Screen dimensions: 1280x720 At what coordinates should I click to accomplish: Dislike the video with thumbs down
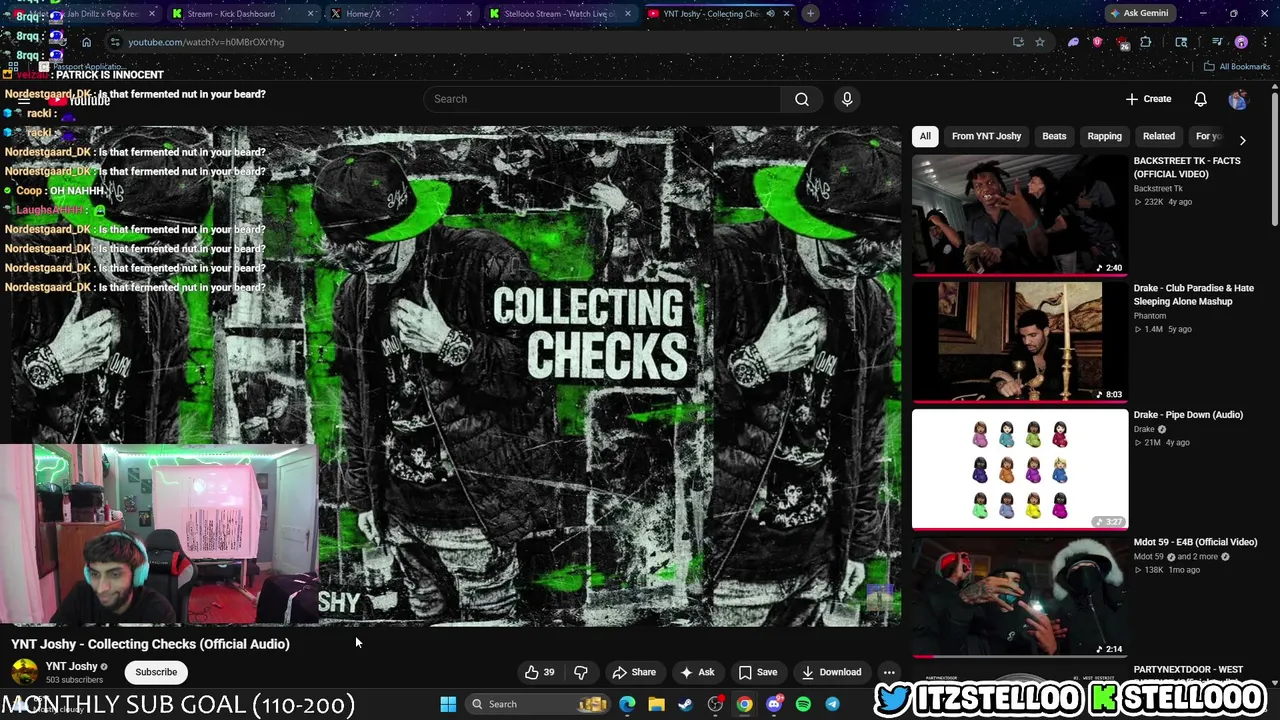pos(581,672)
